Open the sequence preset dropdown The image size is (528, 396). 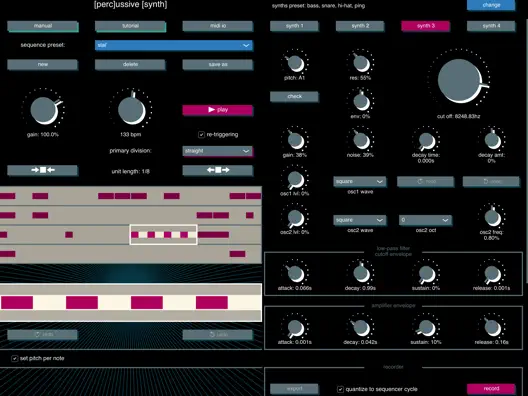(x=174, y=45)
